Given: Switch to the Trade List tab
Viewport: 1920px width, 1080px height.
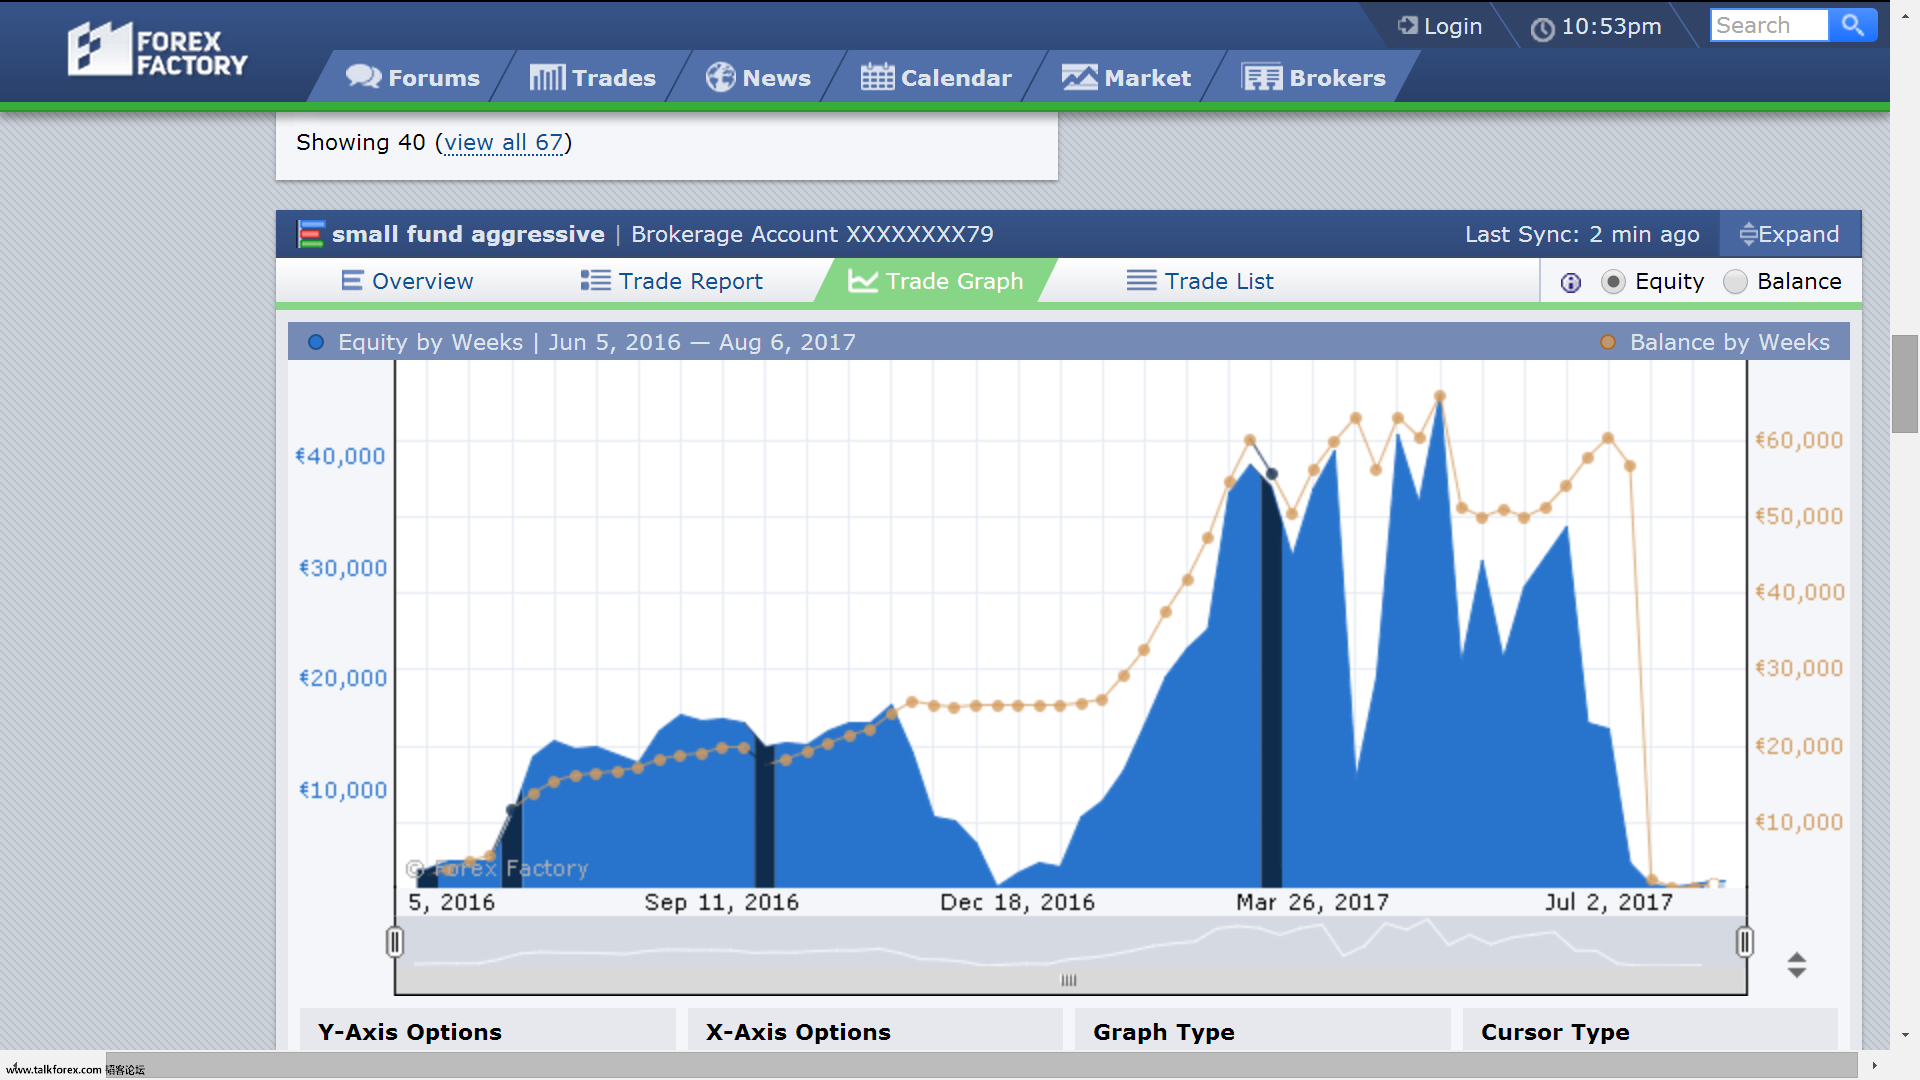Looking at the screenshot, I should [x=1200, y=281].
